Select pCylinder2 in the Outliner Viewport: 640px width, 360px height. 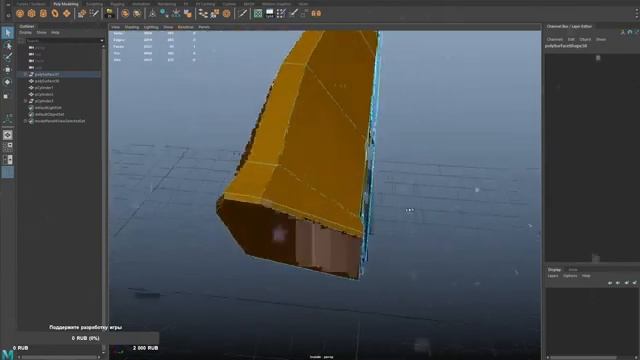pos(44,94)
